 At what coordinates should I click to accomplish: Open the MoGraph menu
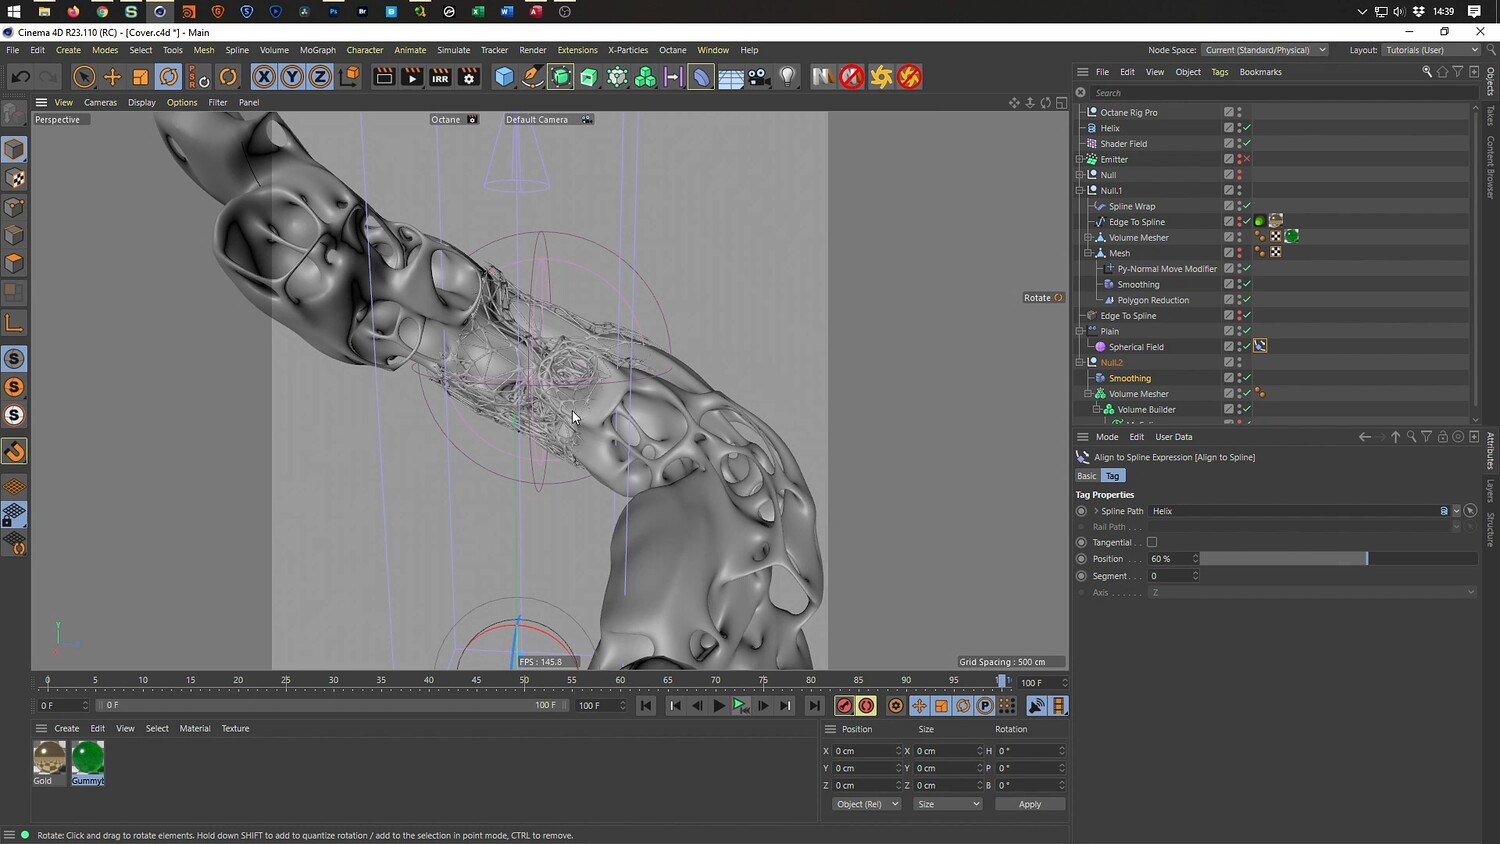click(317, 50)
